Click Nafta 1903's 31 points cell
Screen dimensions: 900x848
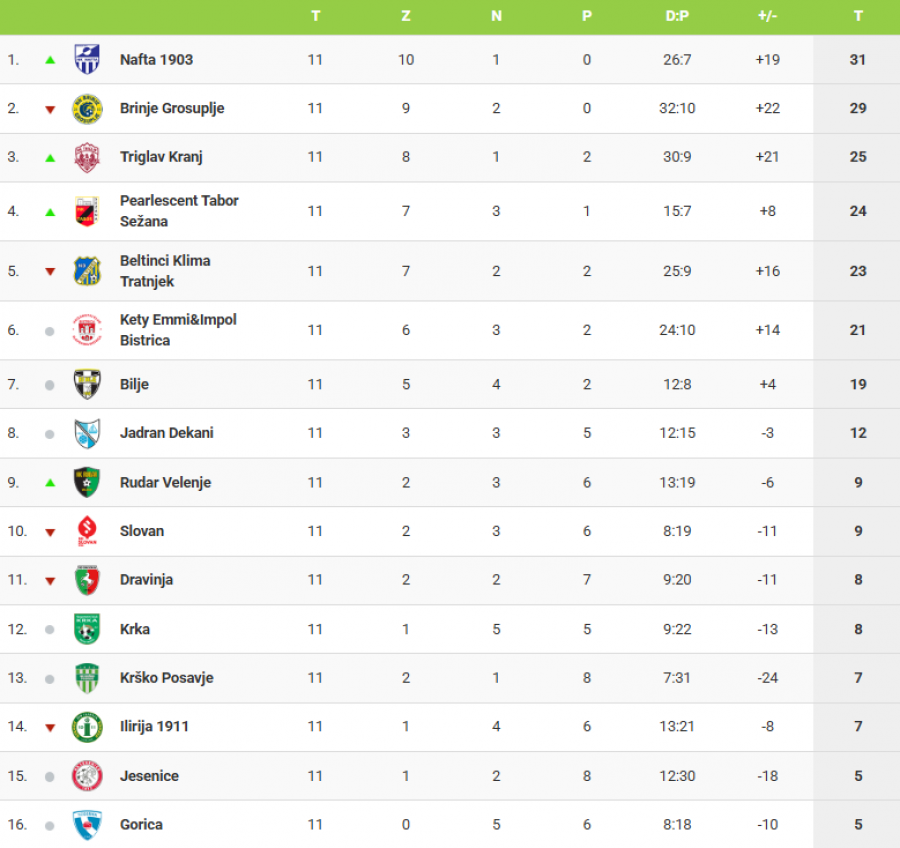coord(857,59)
